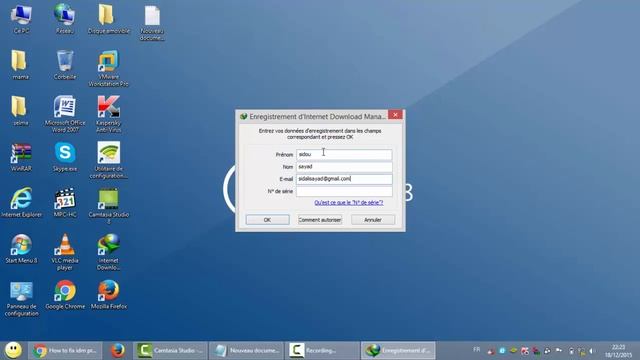Click the Enregistrement d'IDM taskbar item
The height and width of the screenshot is (360, 640).
(x=398, y=350)
